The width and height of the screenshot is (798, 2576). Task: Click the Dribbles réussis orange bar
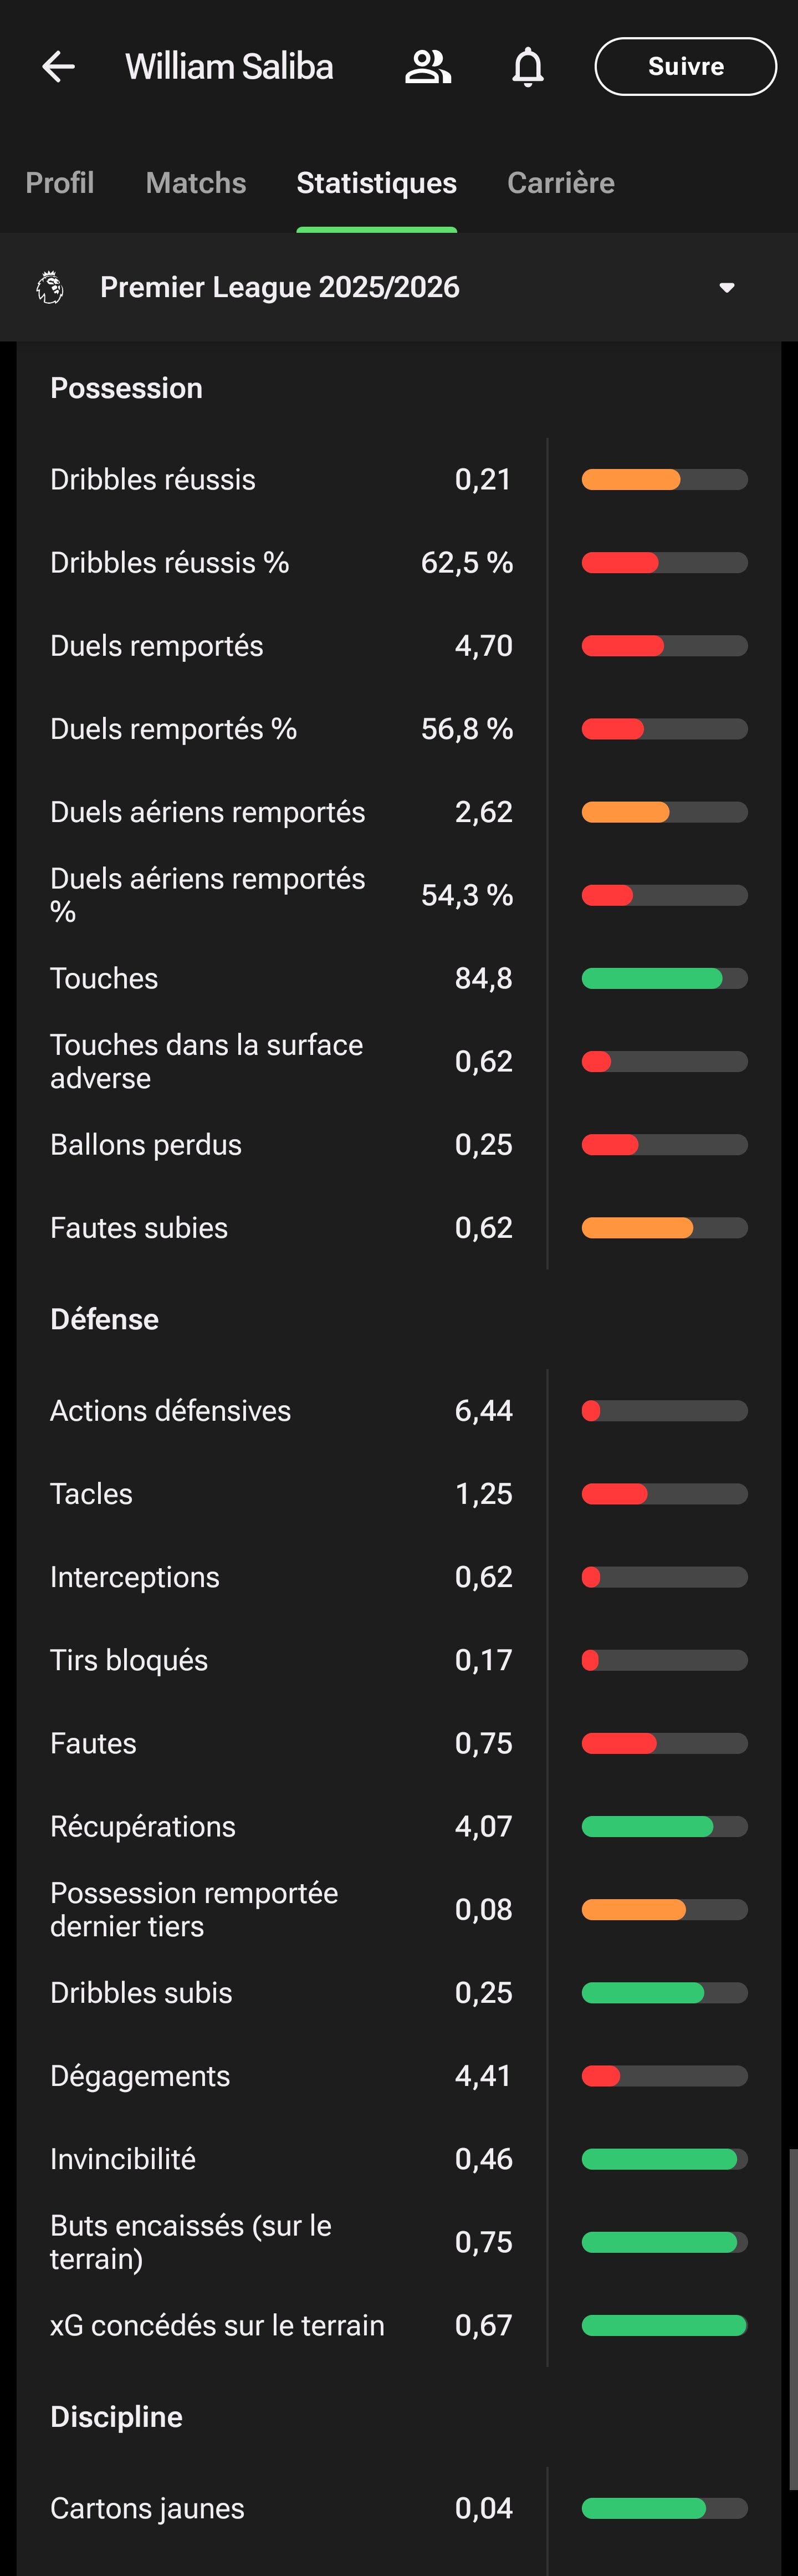pyautogui.click(x=664, y=480)
